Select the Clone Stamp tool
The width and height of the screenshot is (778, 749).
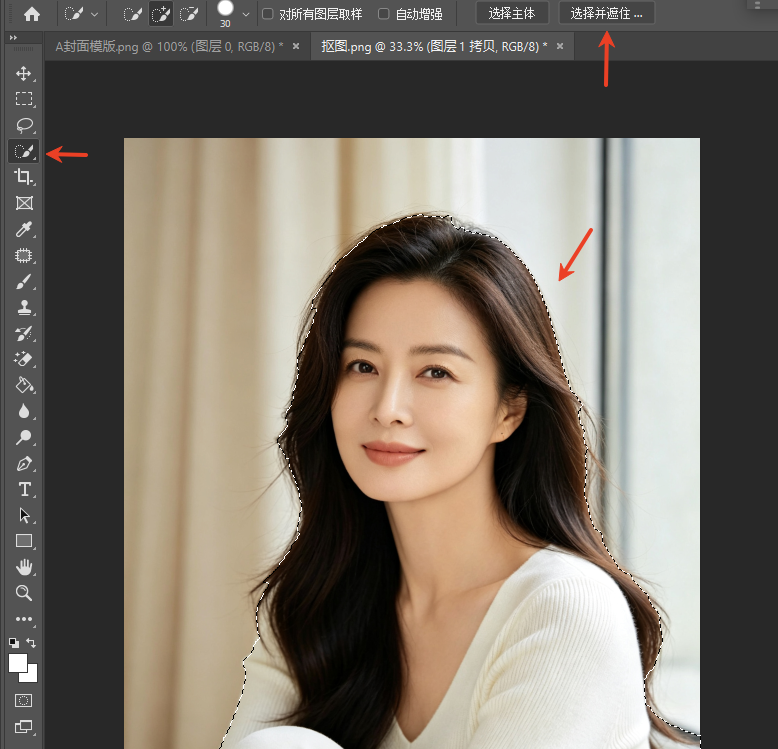23,308
